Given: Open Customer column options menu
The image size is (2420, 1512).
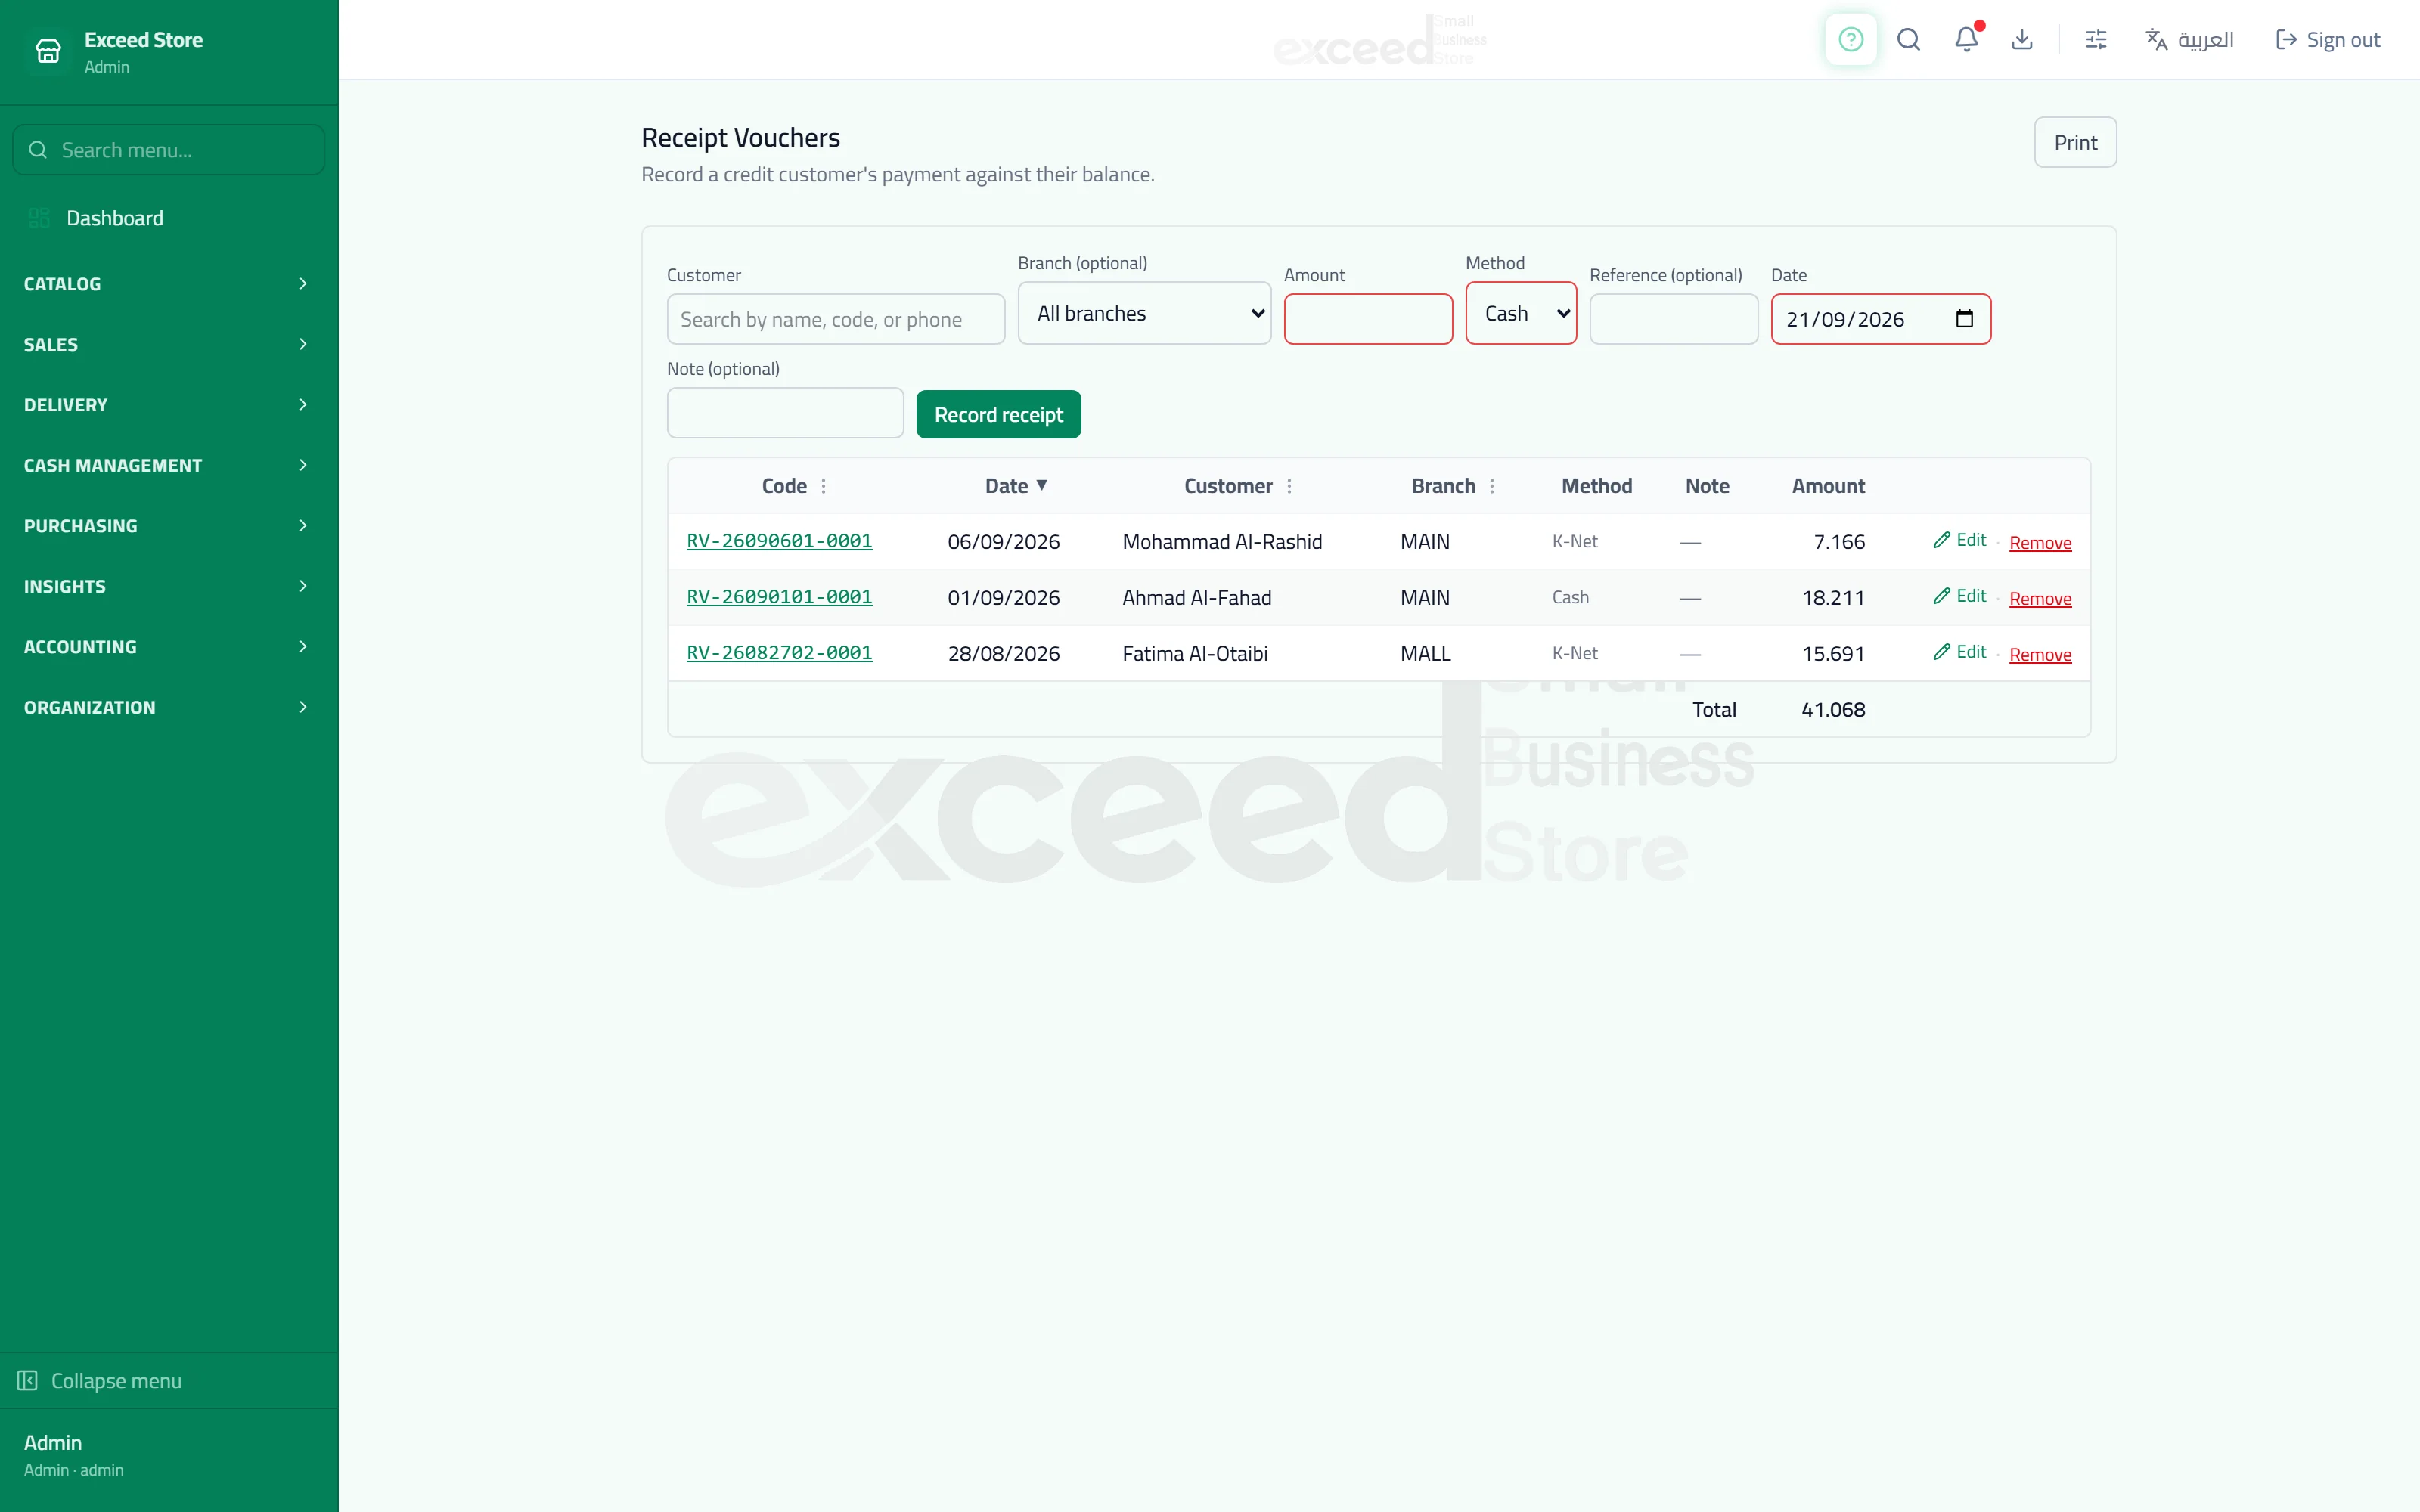Looking at the screenshot, I should (x=1289, y=486).
